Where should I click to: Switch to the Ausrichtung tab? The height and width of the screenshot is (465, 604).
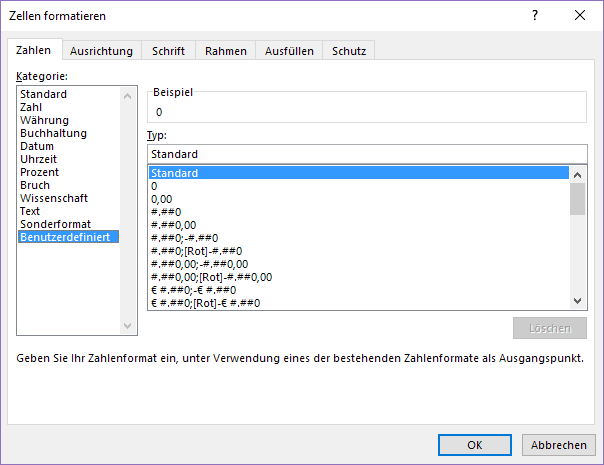tap(101, 51)
